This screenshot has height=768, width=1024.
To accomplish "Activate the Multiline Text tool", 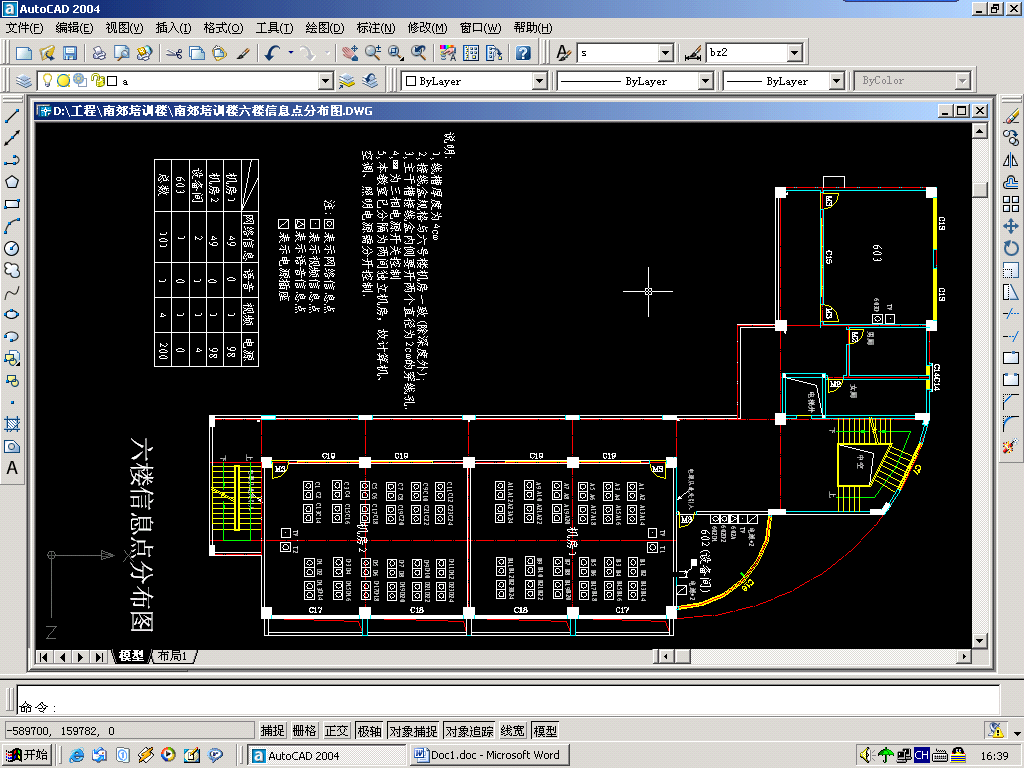I will pyautogui.click(x=12, y=468).
